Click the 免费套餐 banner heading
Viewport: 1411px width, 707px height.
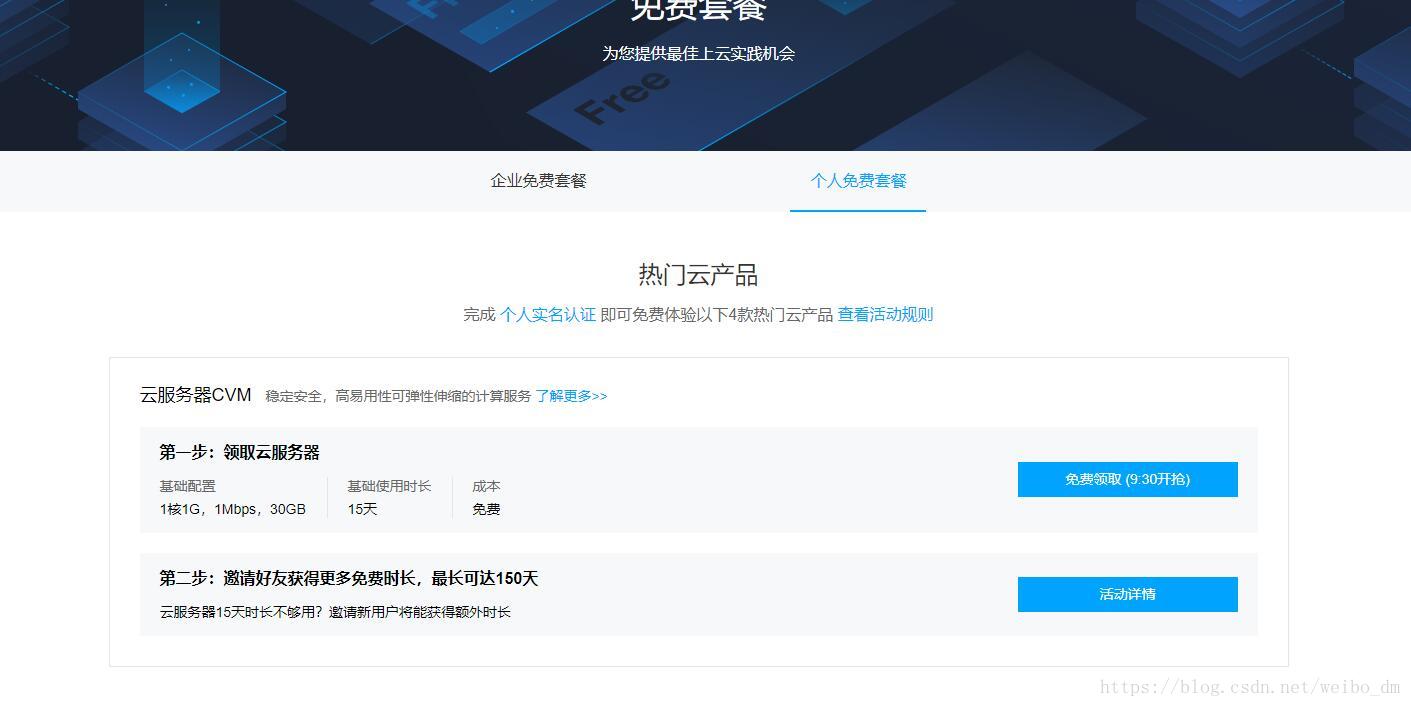coord(699,10)
